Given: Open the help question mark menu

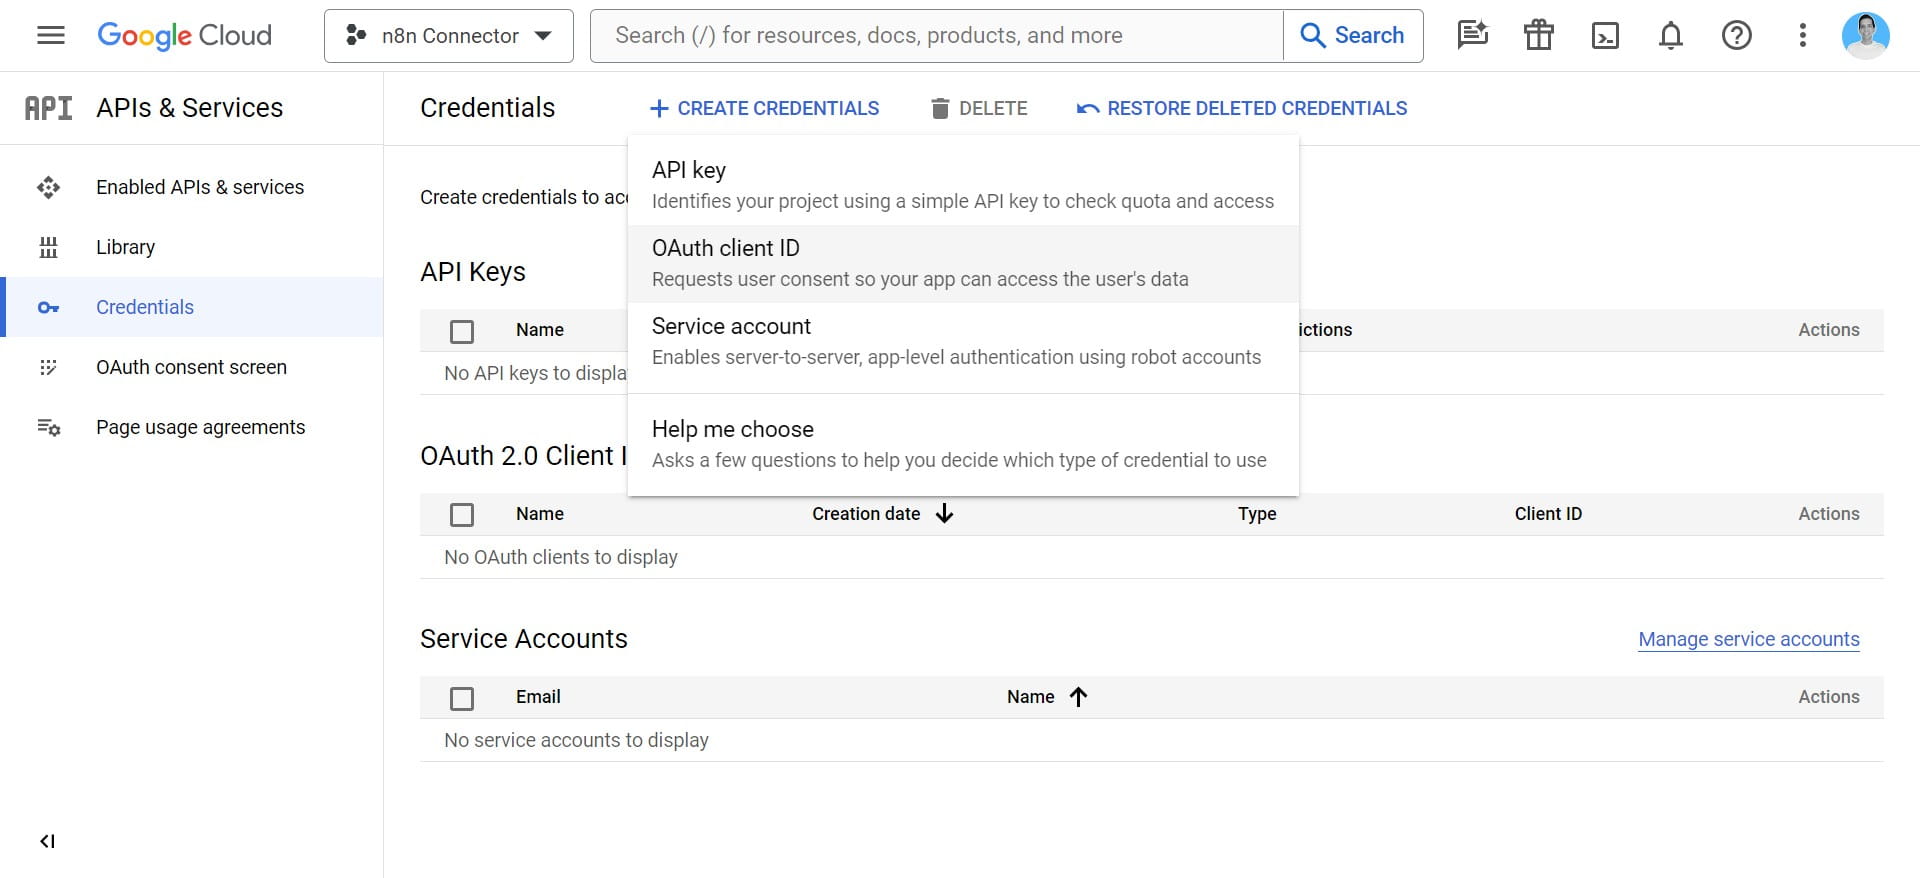Looking at the screenshot, I should coord(1737,36).
